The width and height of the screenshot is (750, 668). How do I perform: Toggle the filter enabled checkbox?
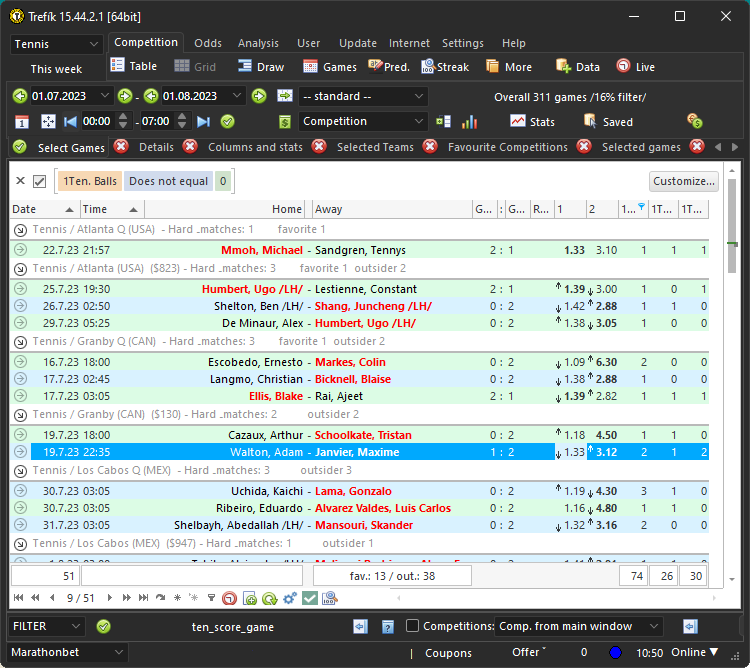point(40,182)
